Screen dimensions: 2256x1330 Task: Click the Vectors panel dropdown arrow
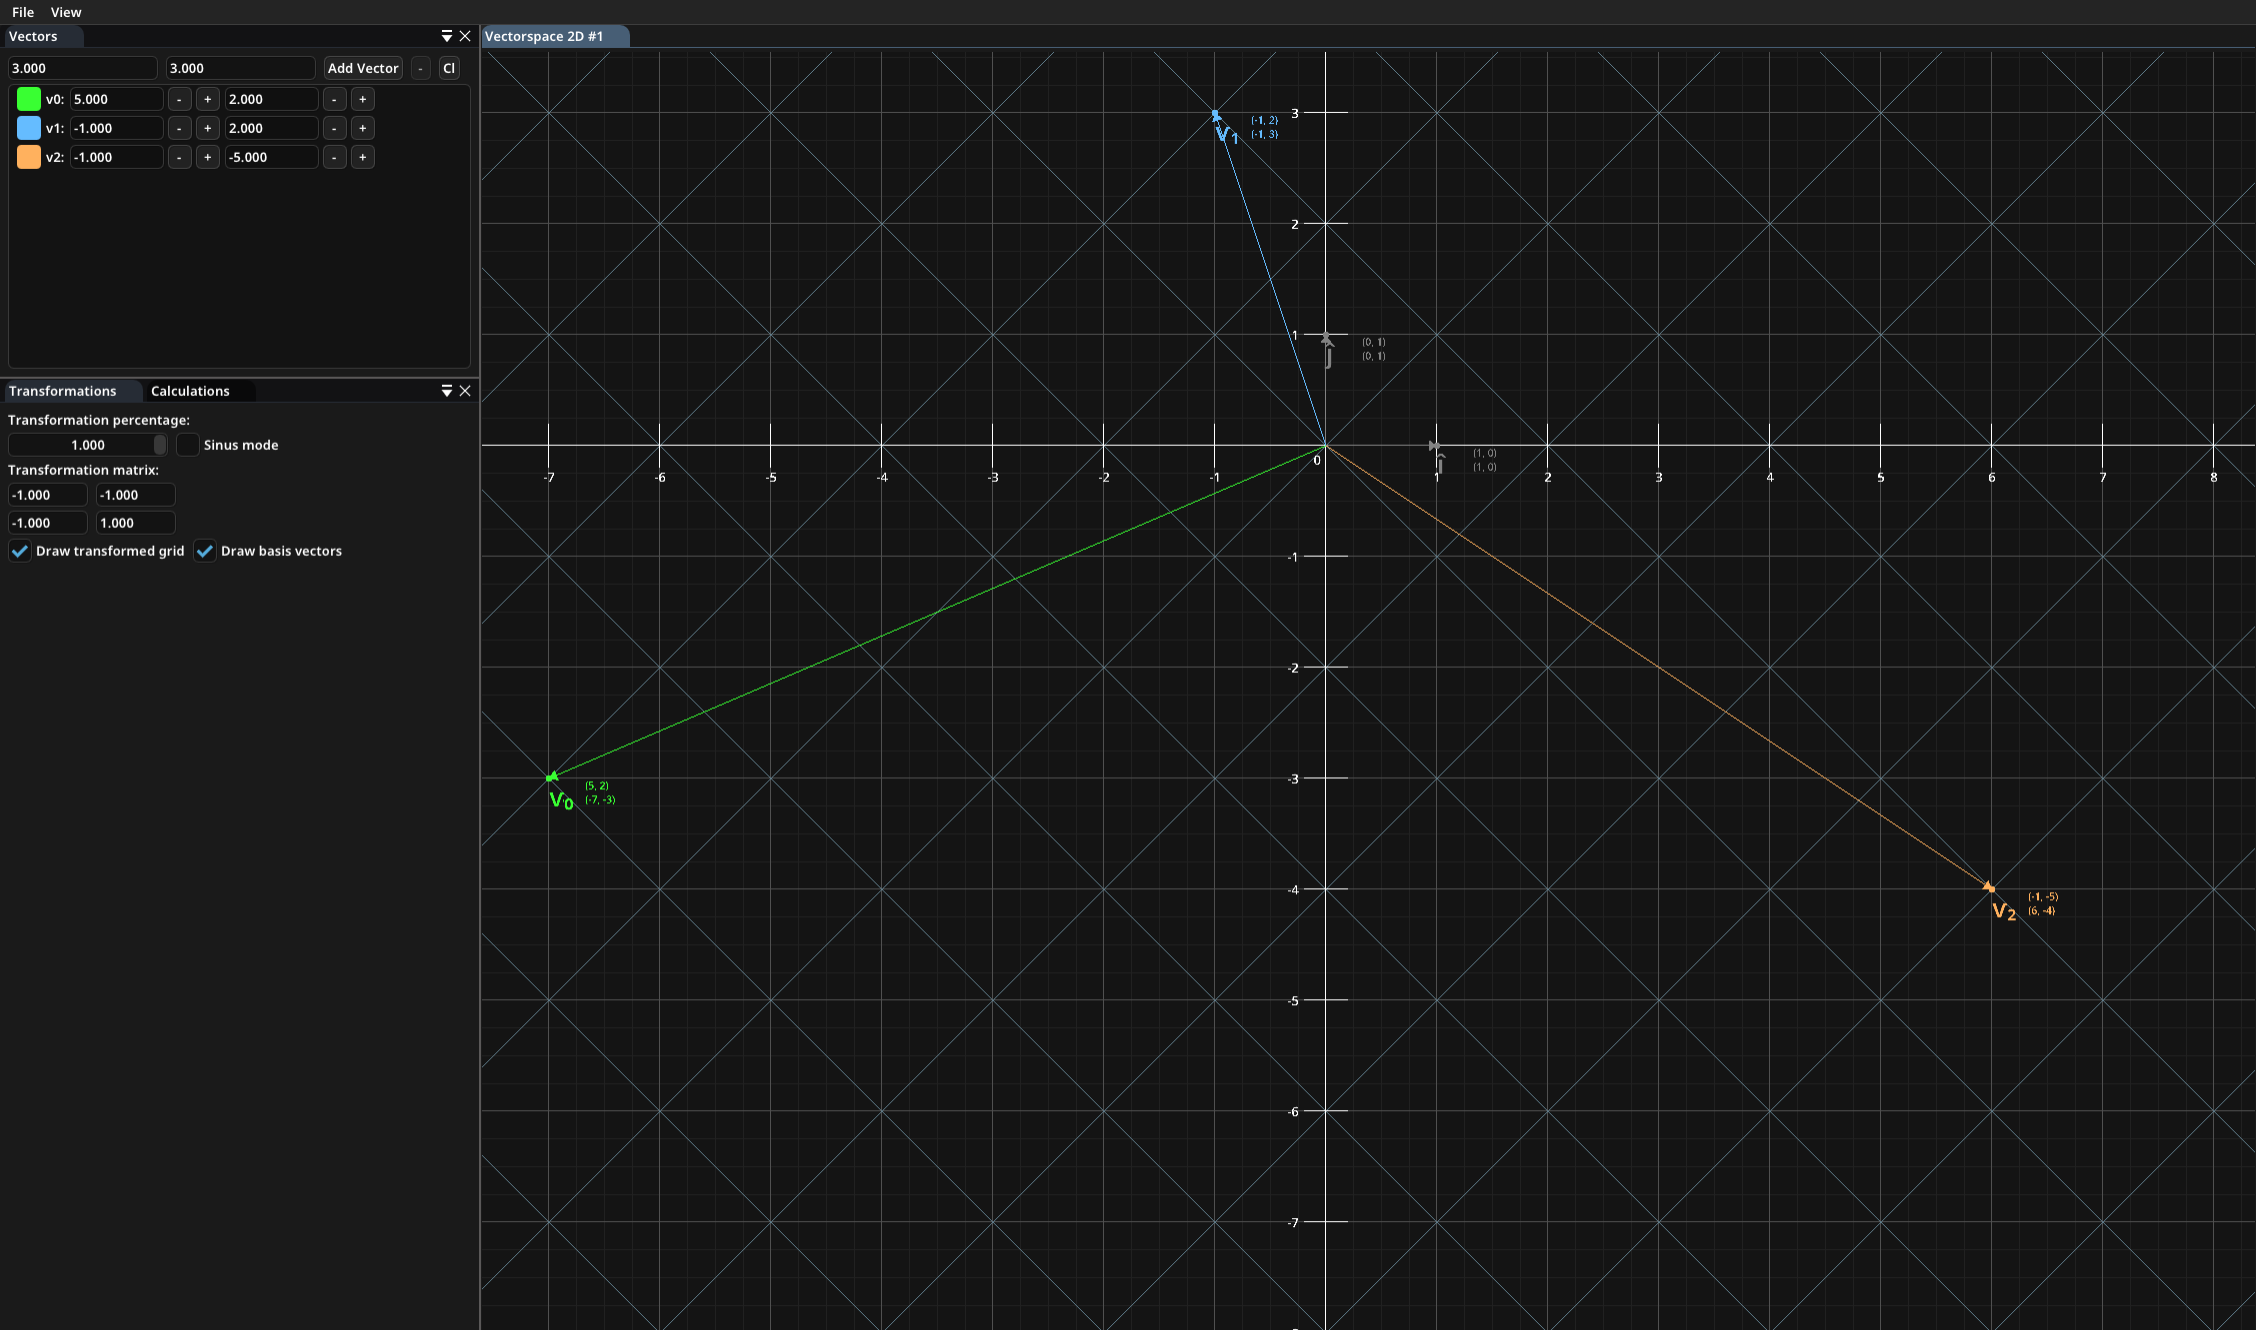[446, 36]
